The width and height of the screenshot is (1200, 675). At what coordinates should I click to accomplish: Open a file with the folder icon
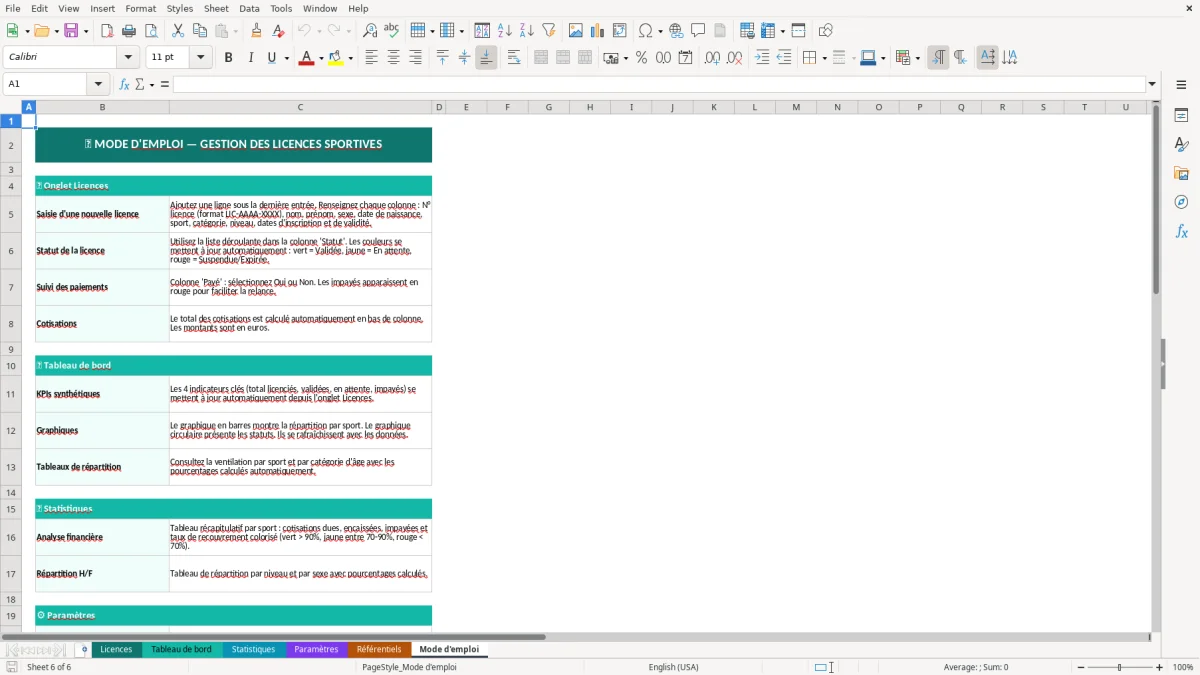tap(40, 31)
